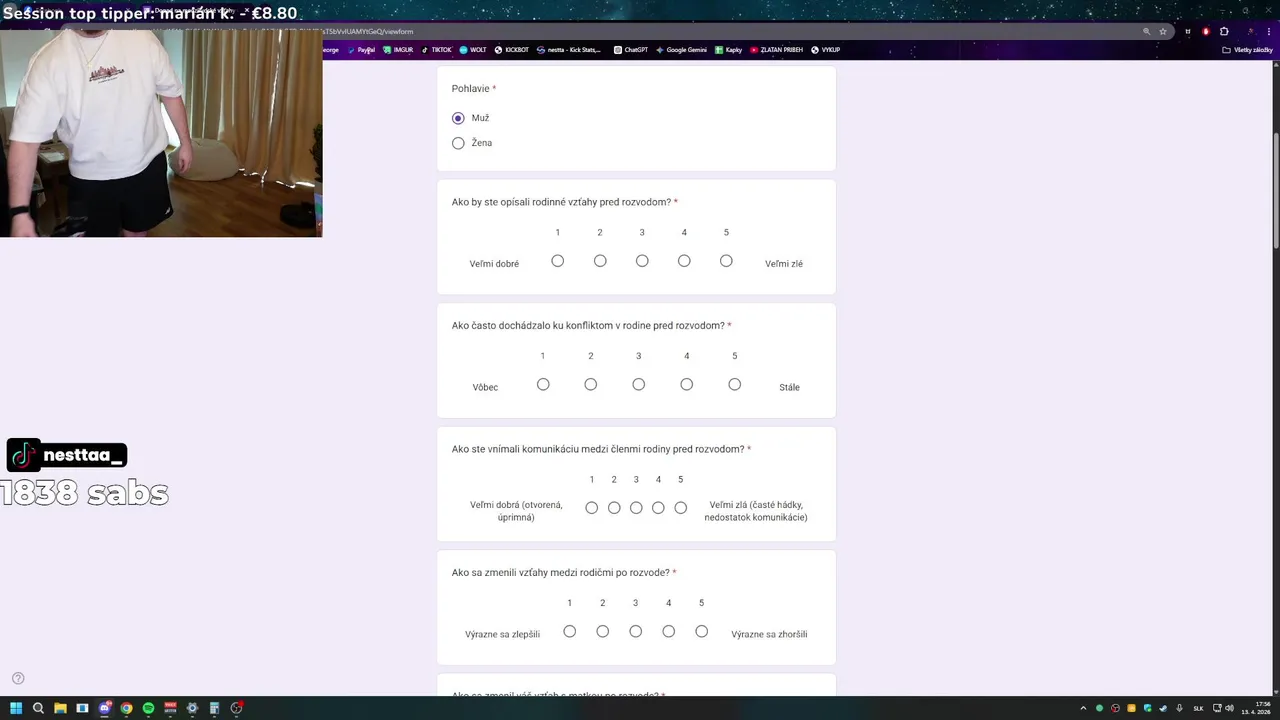
Task: Pick option 5 Stále for konflikty question
Action: coord(735,384)
